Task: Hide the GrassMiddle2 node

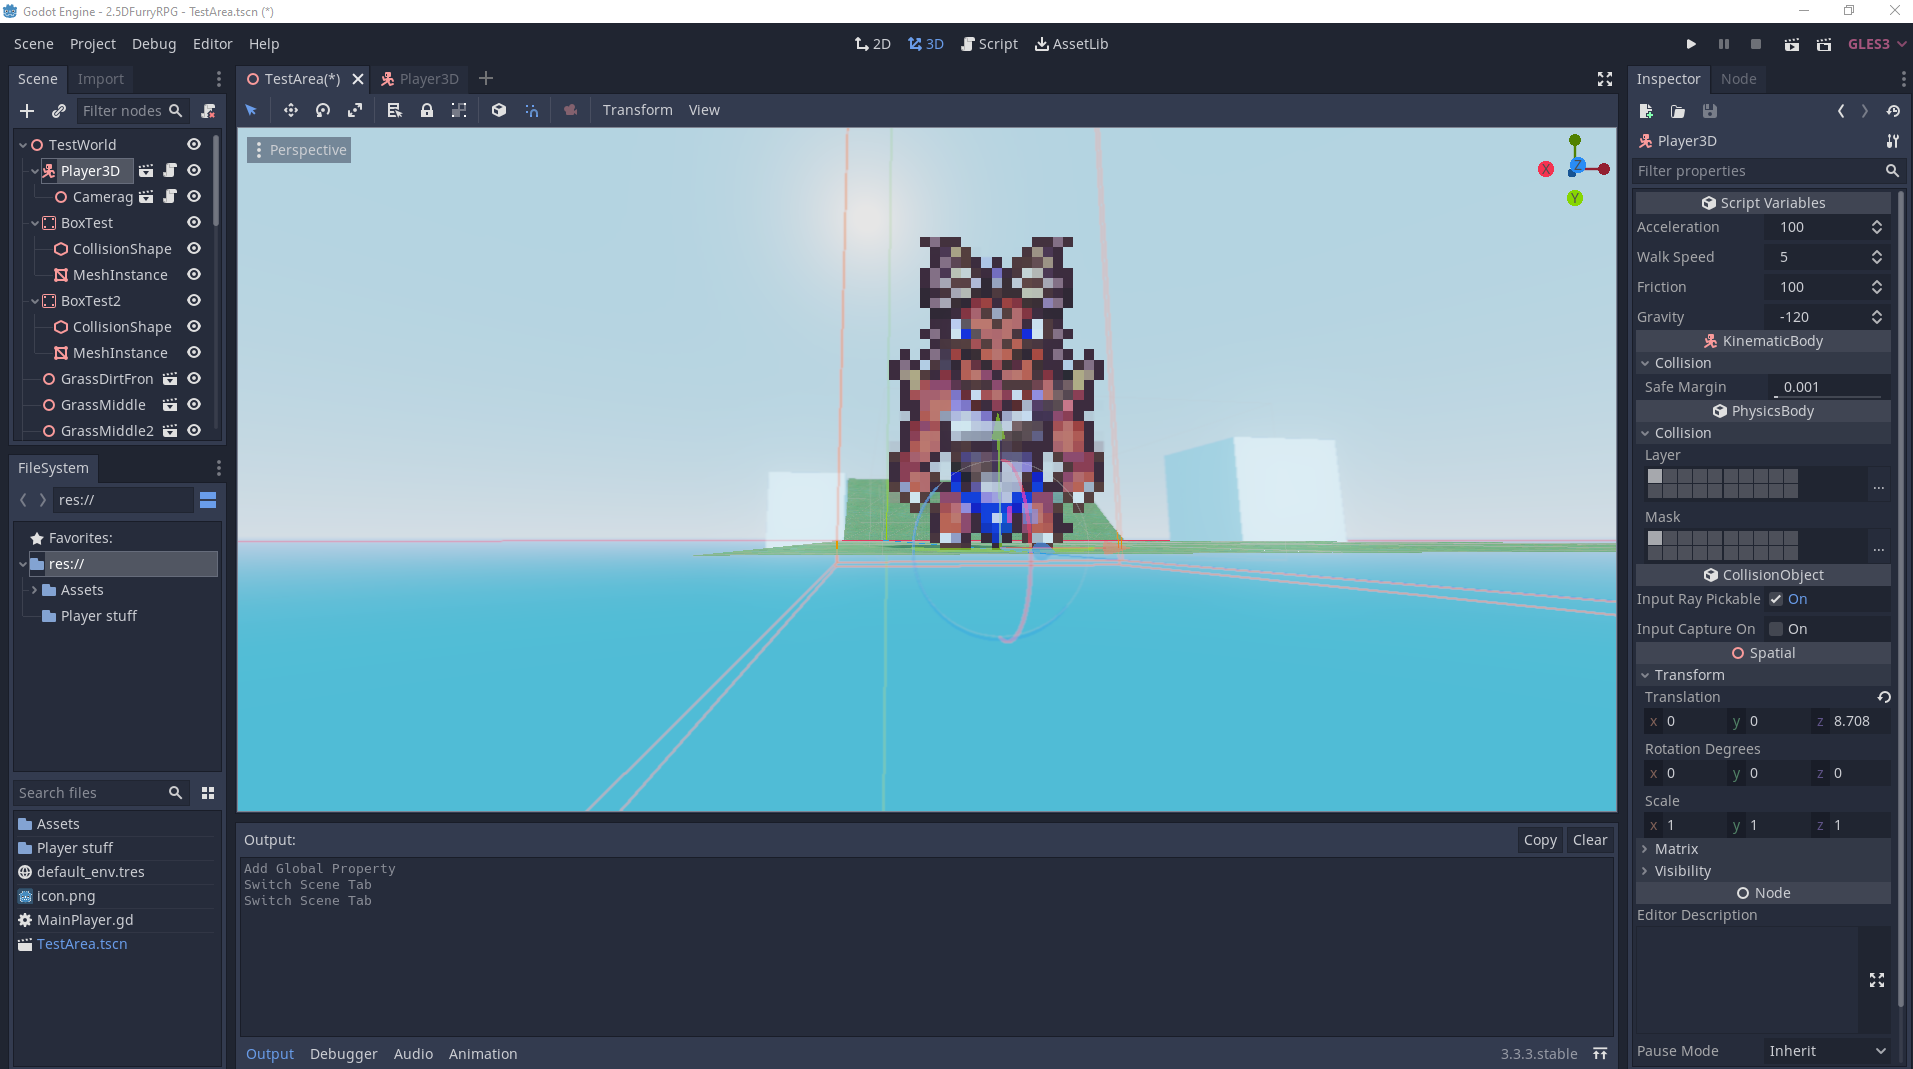Action: (x=194, y=431)
